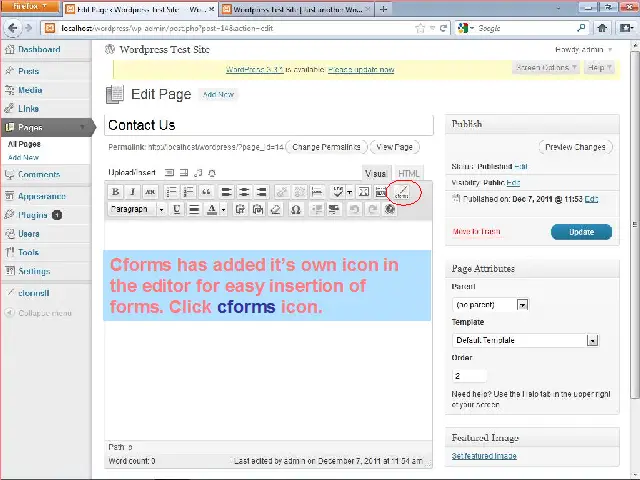Click the indent icon
Viewport: 640px width, 480px height.
(334, 209)
